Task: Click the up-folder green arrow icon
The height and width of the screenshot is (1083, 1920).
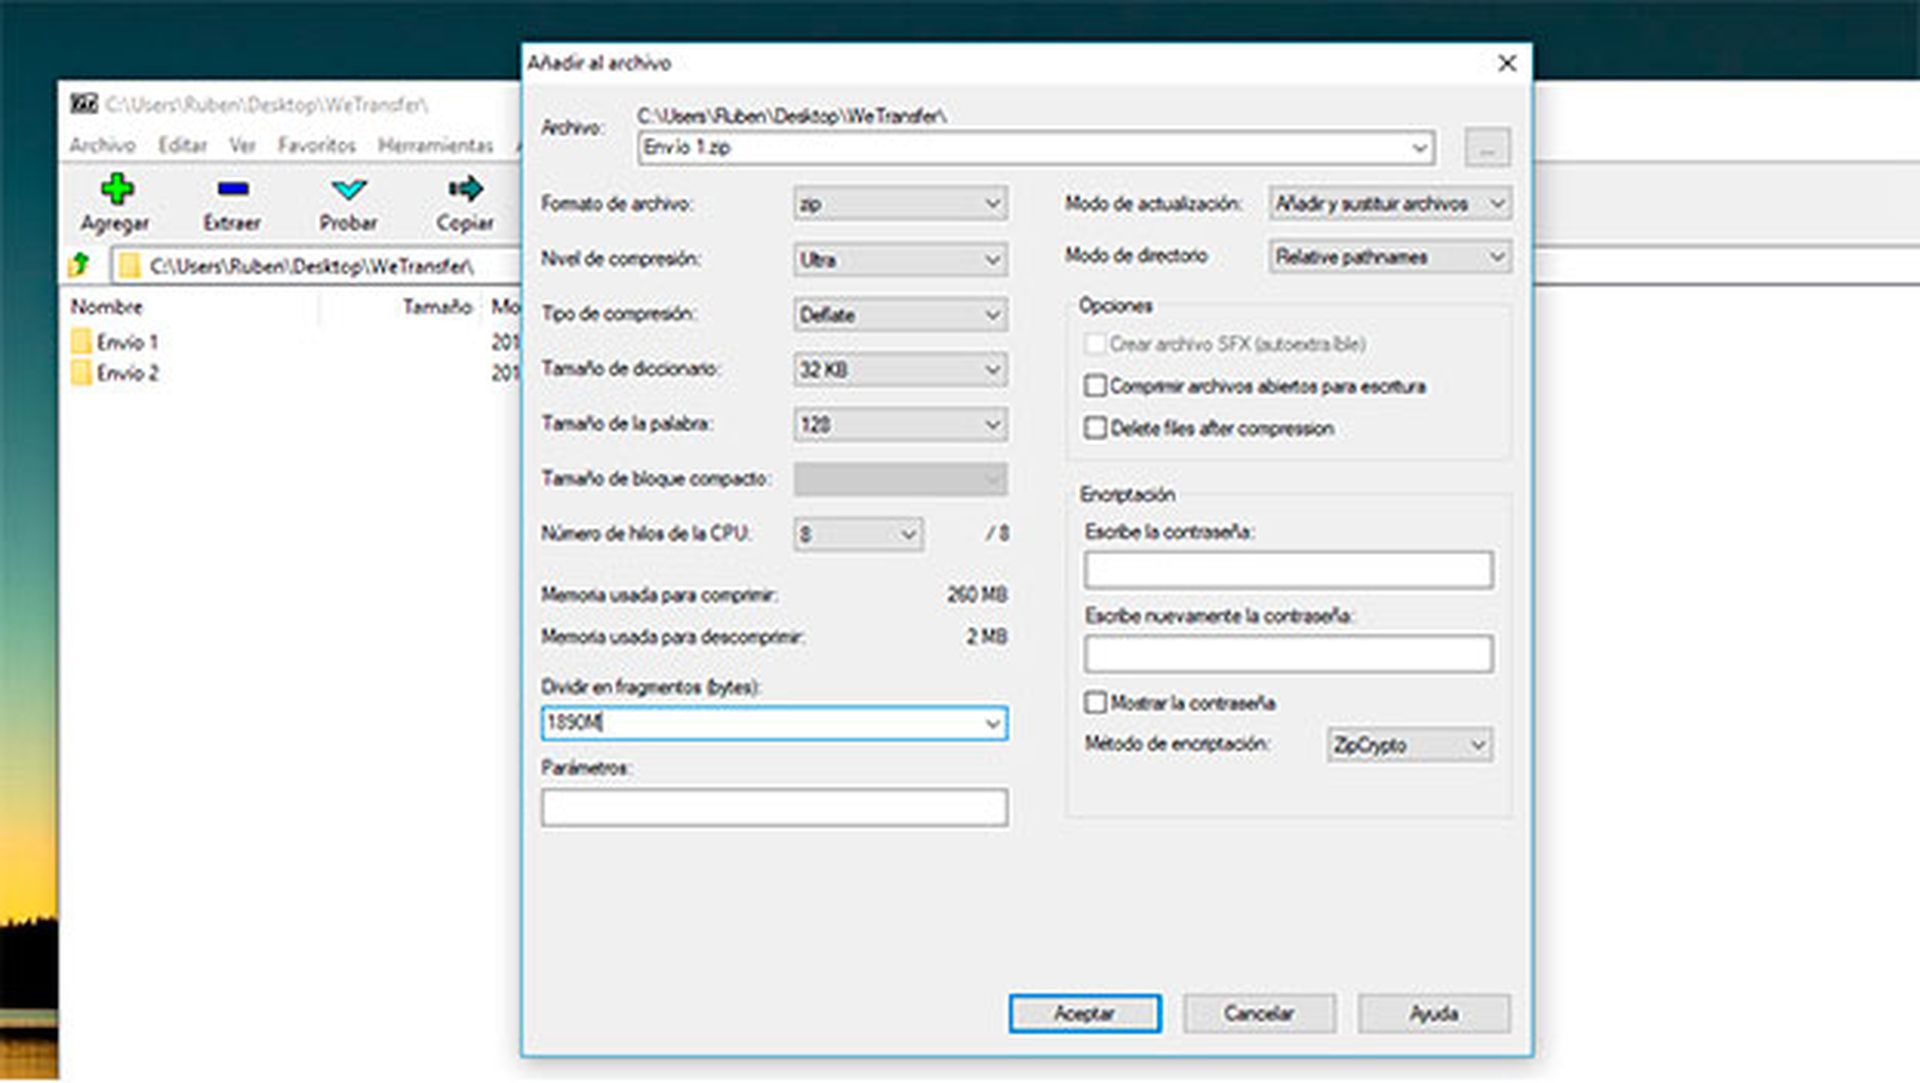Action: coord(80,265)
